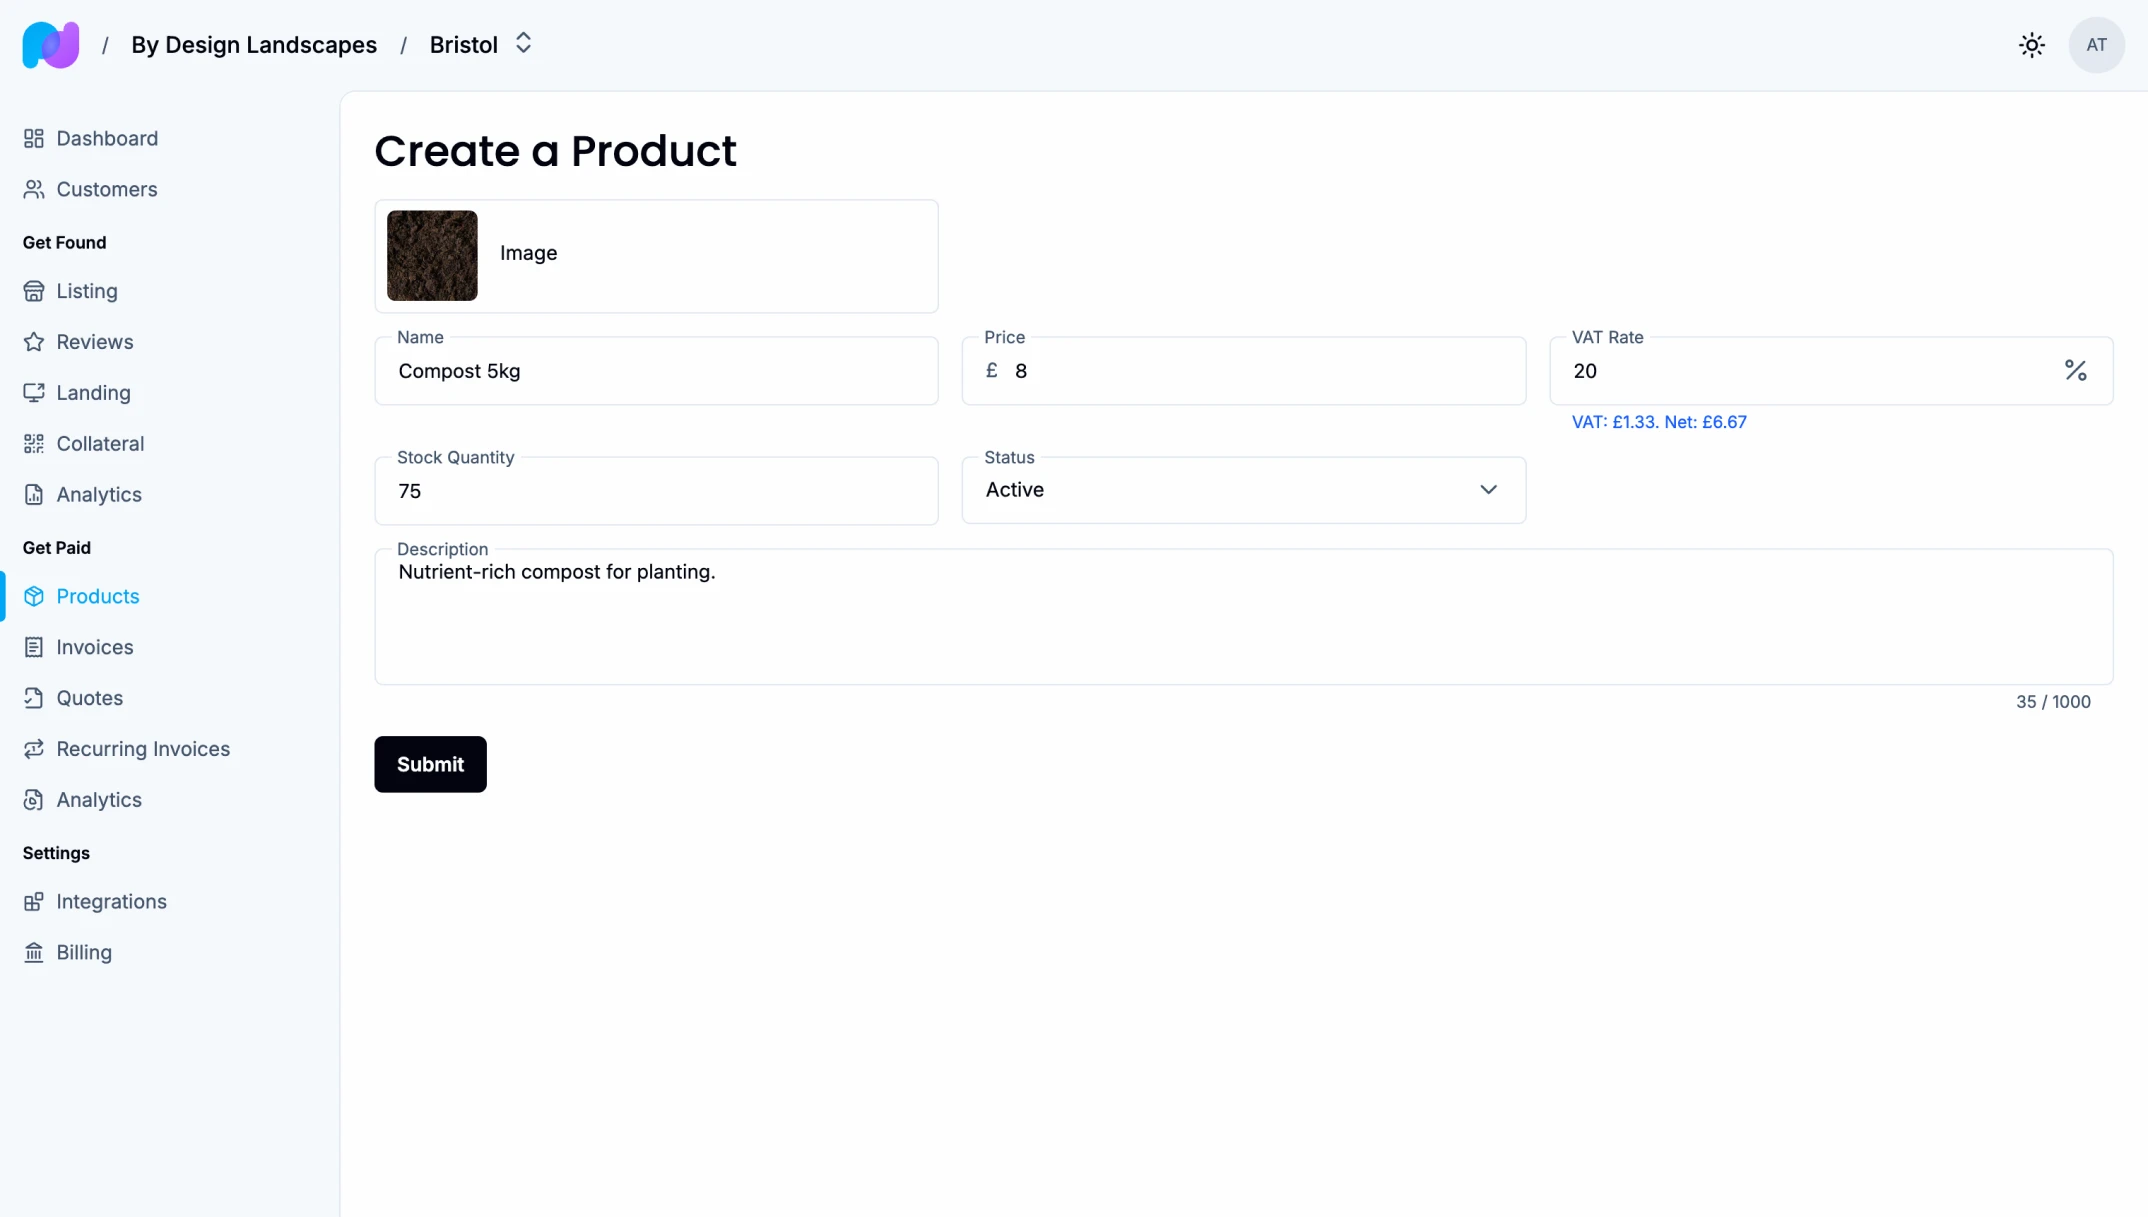Image resolution: width=2148 pixels, height=1217 pixels.
Task: Click the Recurring Invoices cycle icon
Action: [x=34, y=748]
